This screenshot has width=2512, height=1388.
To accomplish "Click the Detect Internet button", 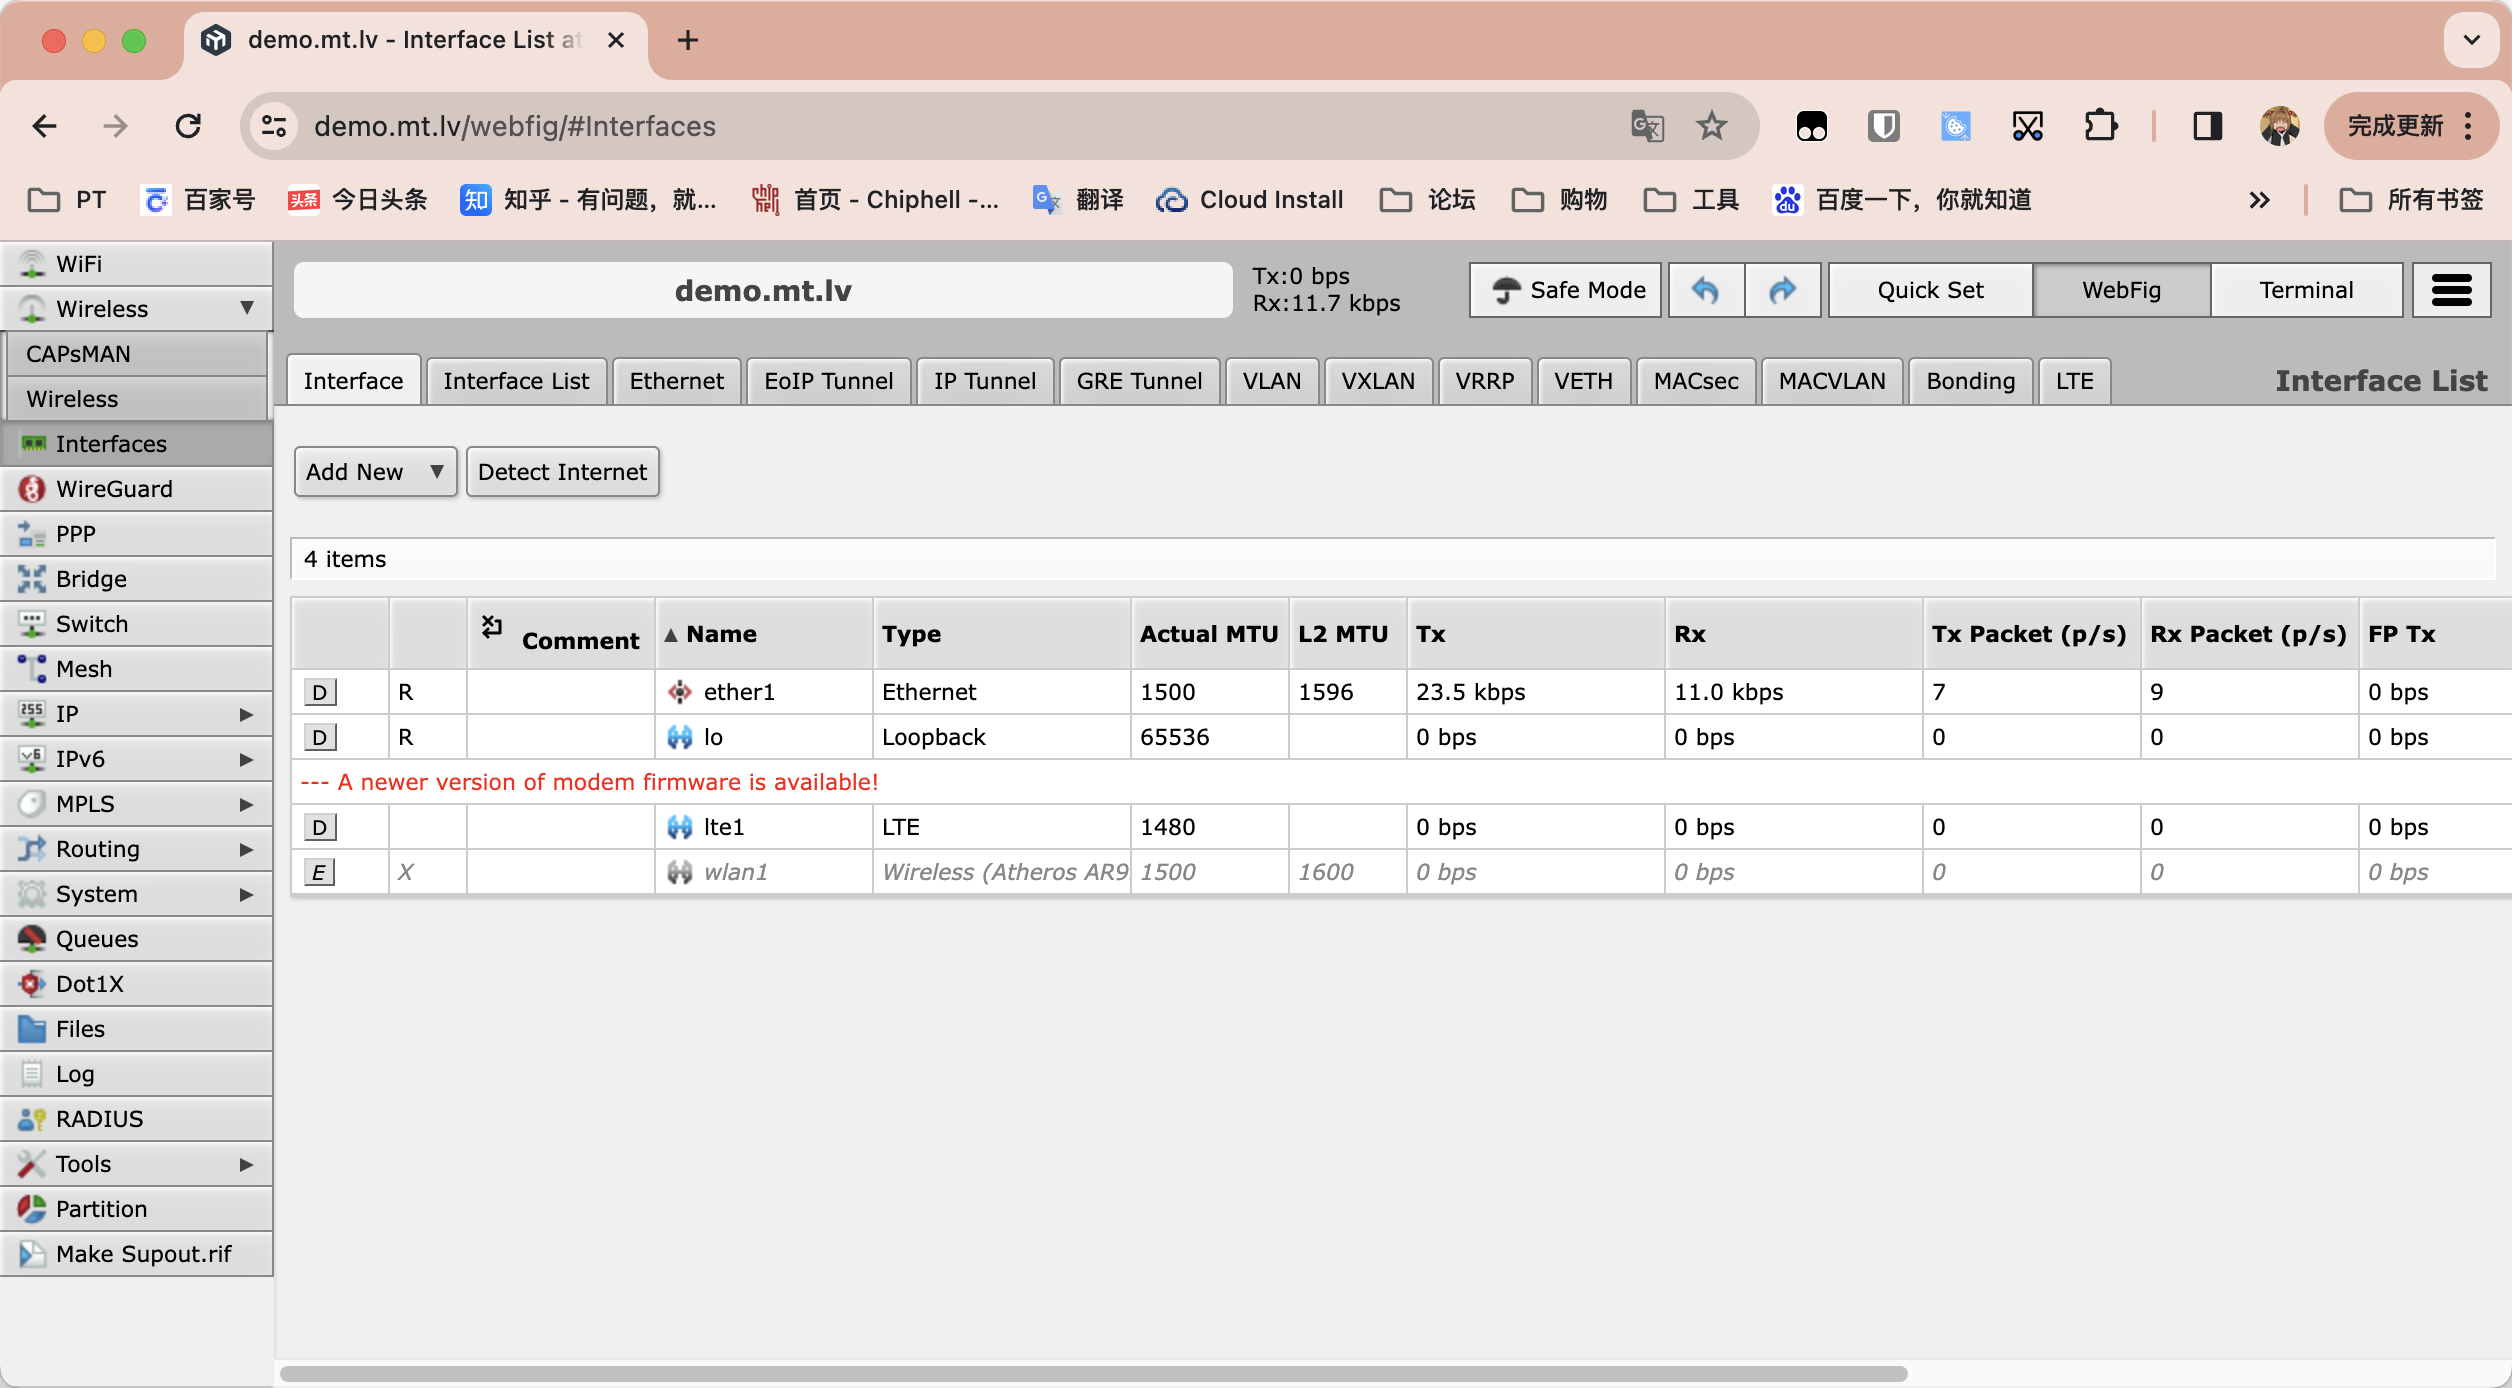I will click(x=562, y=472).
